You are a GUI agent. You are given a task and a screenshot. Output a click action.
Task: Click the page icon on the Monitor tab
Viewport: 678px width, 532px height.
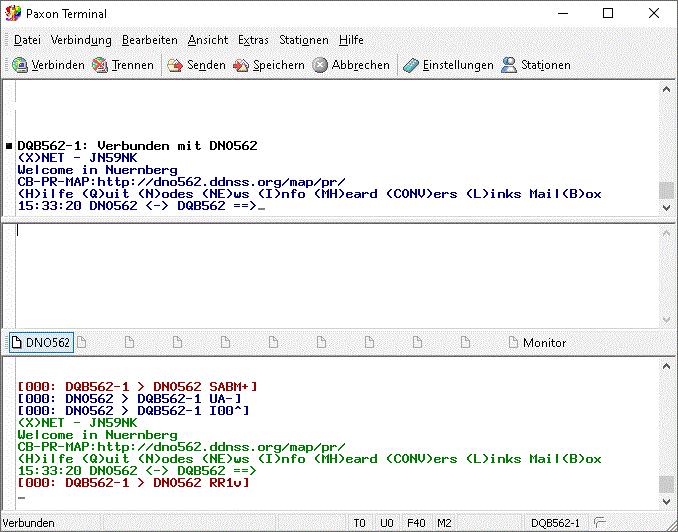[513, 343]
